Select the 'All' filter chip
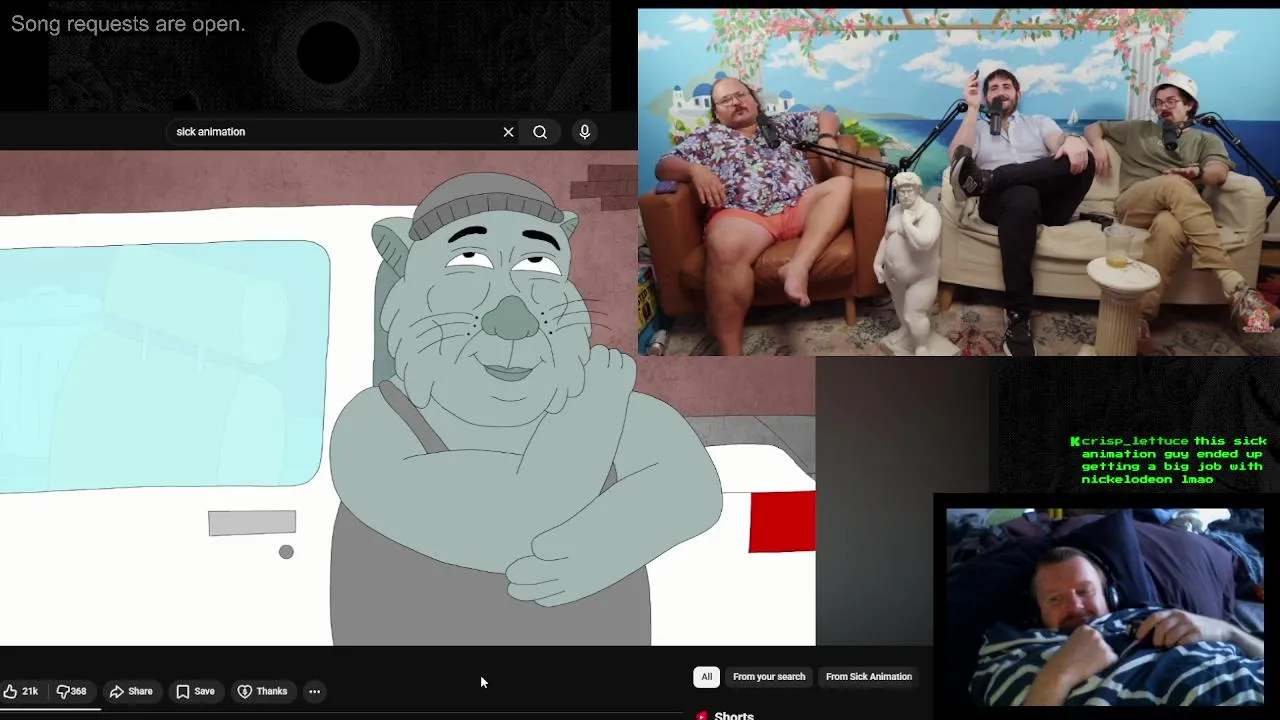 706,677
